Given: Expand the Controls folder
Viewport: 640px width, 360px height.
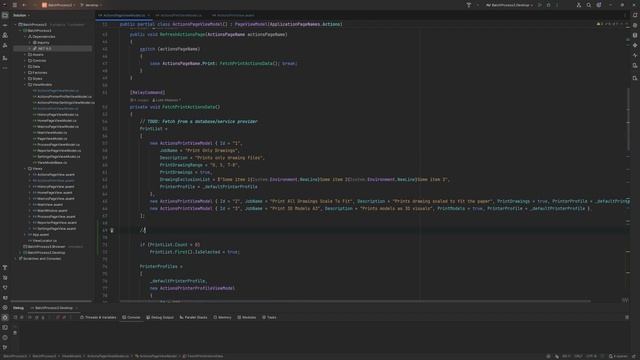Looking at the screenshot, I should [25, 60].
